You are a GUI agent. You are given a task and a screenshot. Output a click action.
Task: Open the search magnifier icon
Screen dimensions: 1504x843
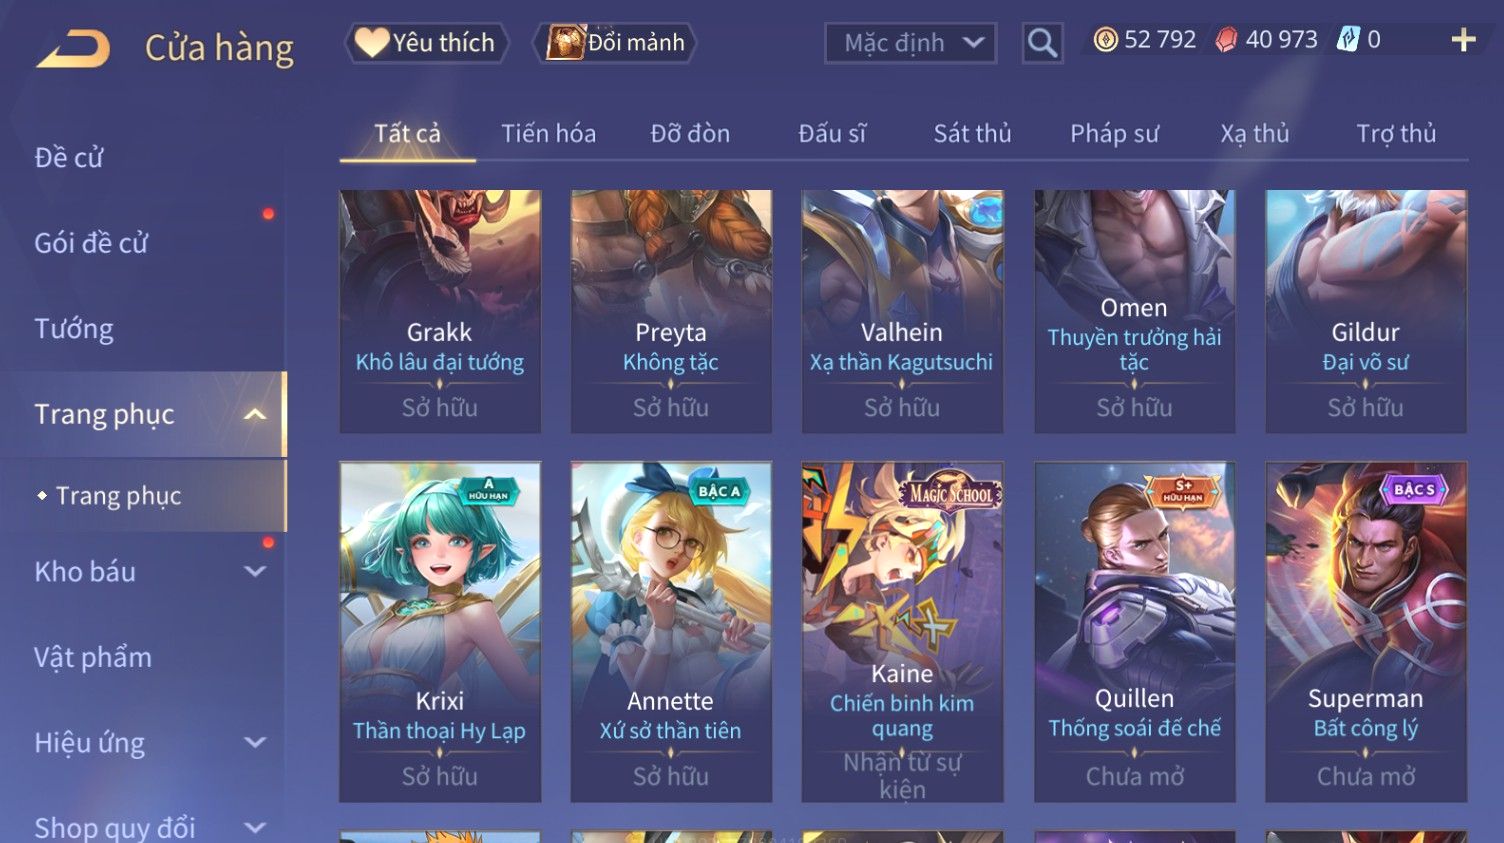pyautogui.click(x=1042, y=43)
